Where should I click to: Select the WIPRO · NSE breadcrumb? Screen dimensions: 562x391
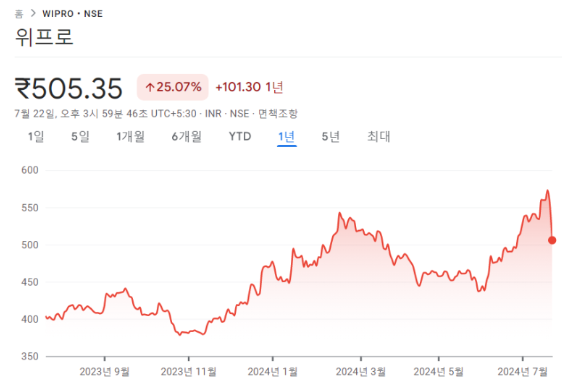pyautogui.click(x=72, y=14)
